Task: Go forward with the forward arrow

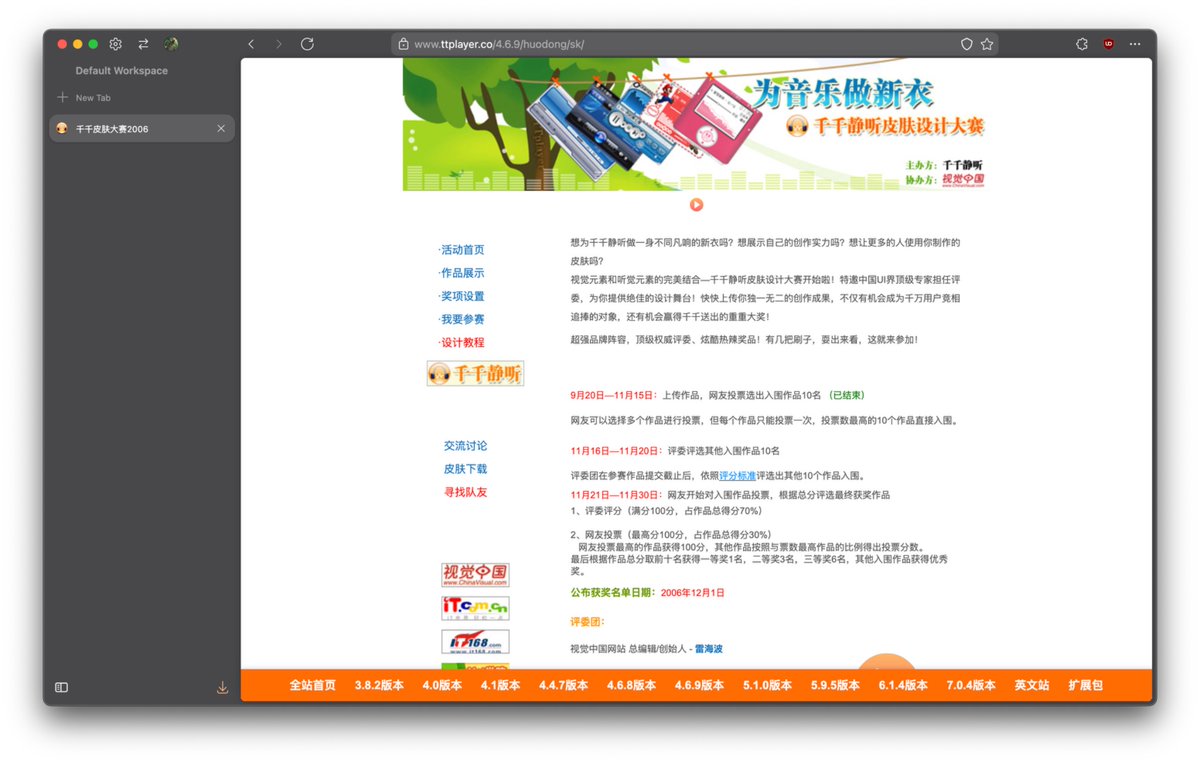Action: (x=279, y=44)
